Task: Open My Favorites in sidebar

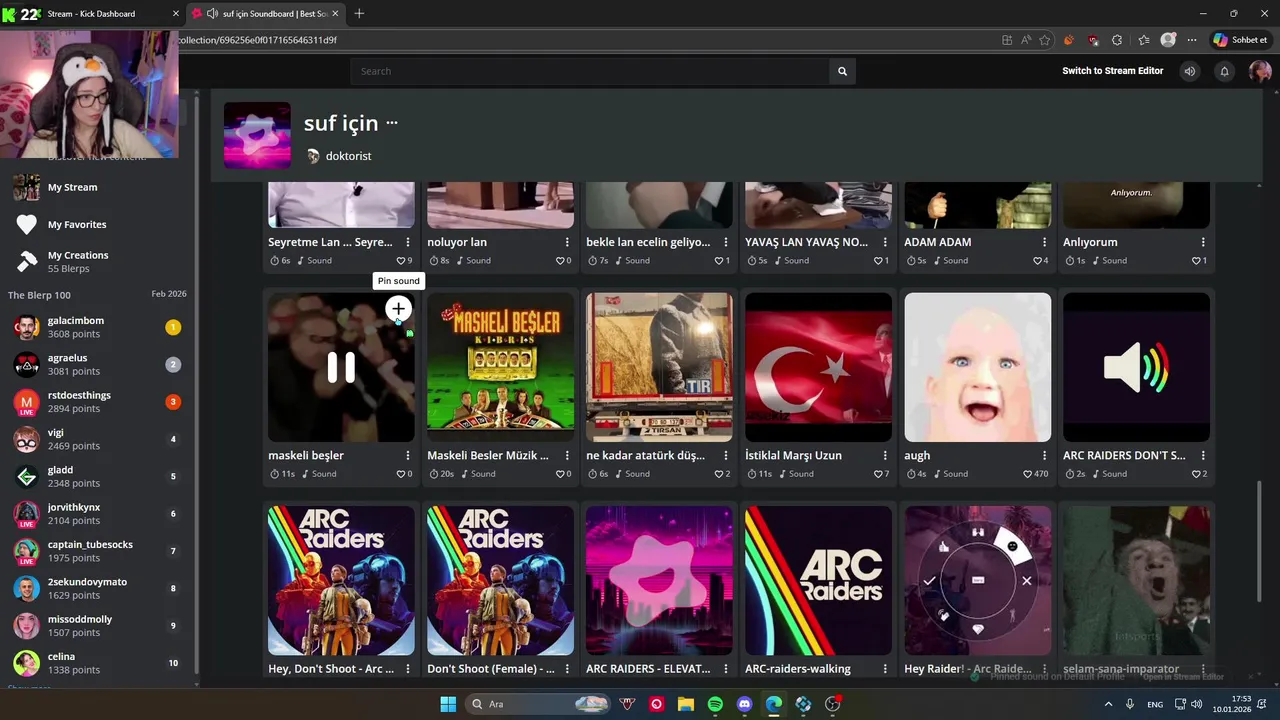Action: (77, 225)
